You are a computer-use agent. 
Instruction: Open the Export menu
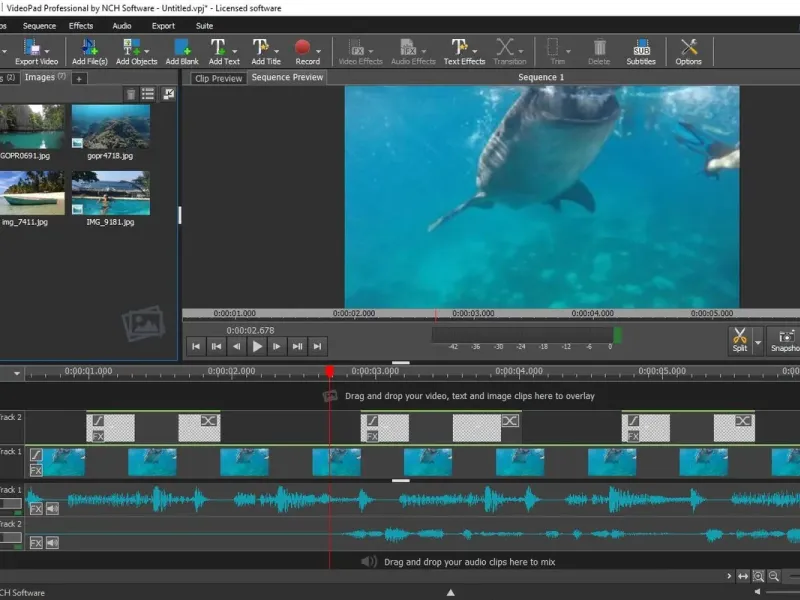(x=163, y=26)
